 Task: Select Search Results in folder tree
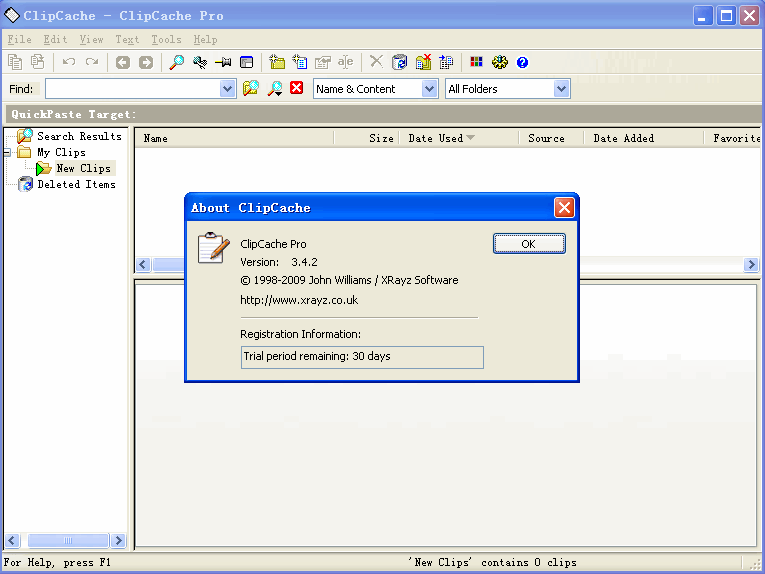[79, 137]
